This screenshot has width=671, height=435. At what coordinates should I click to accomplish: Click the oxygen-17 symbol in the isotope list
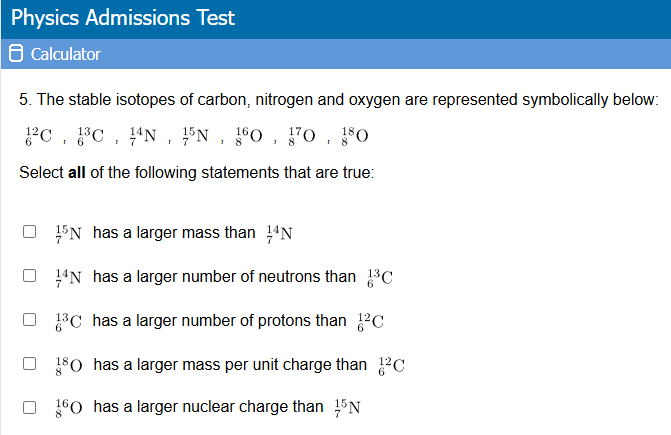coord(302,136)
